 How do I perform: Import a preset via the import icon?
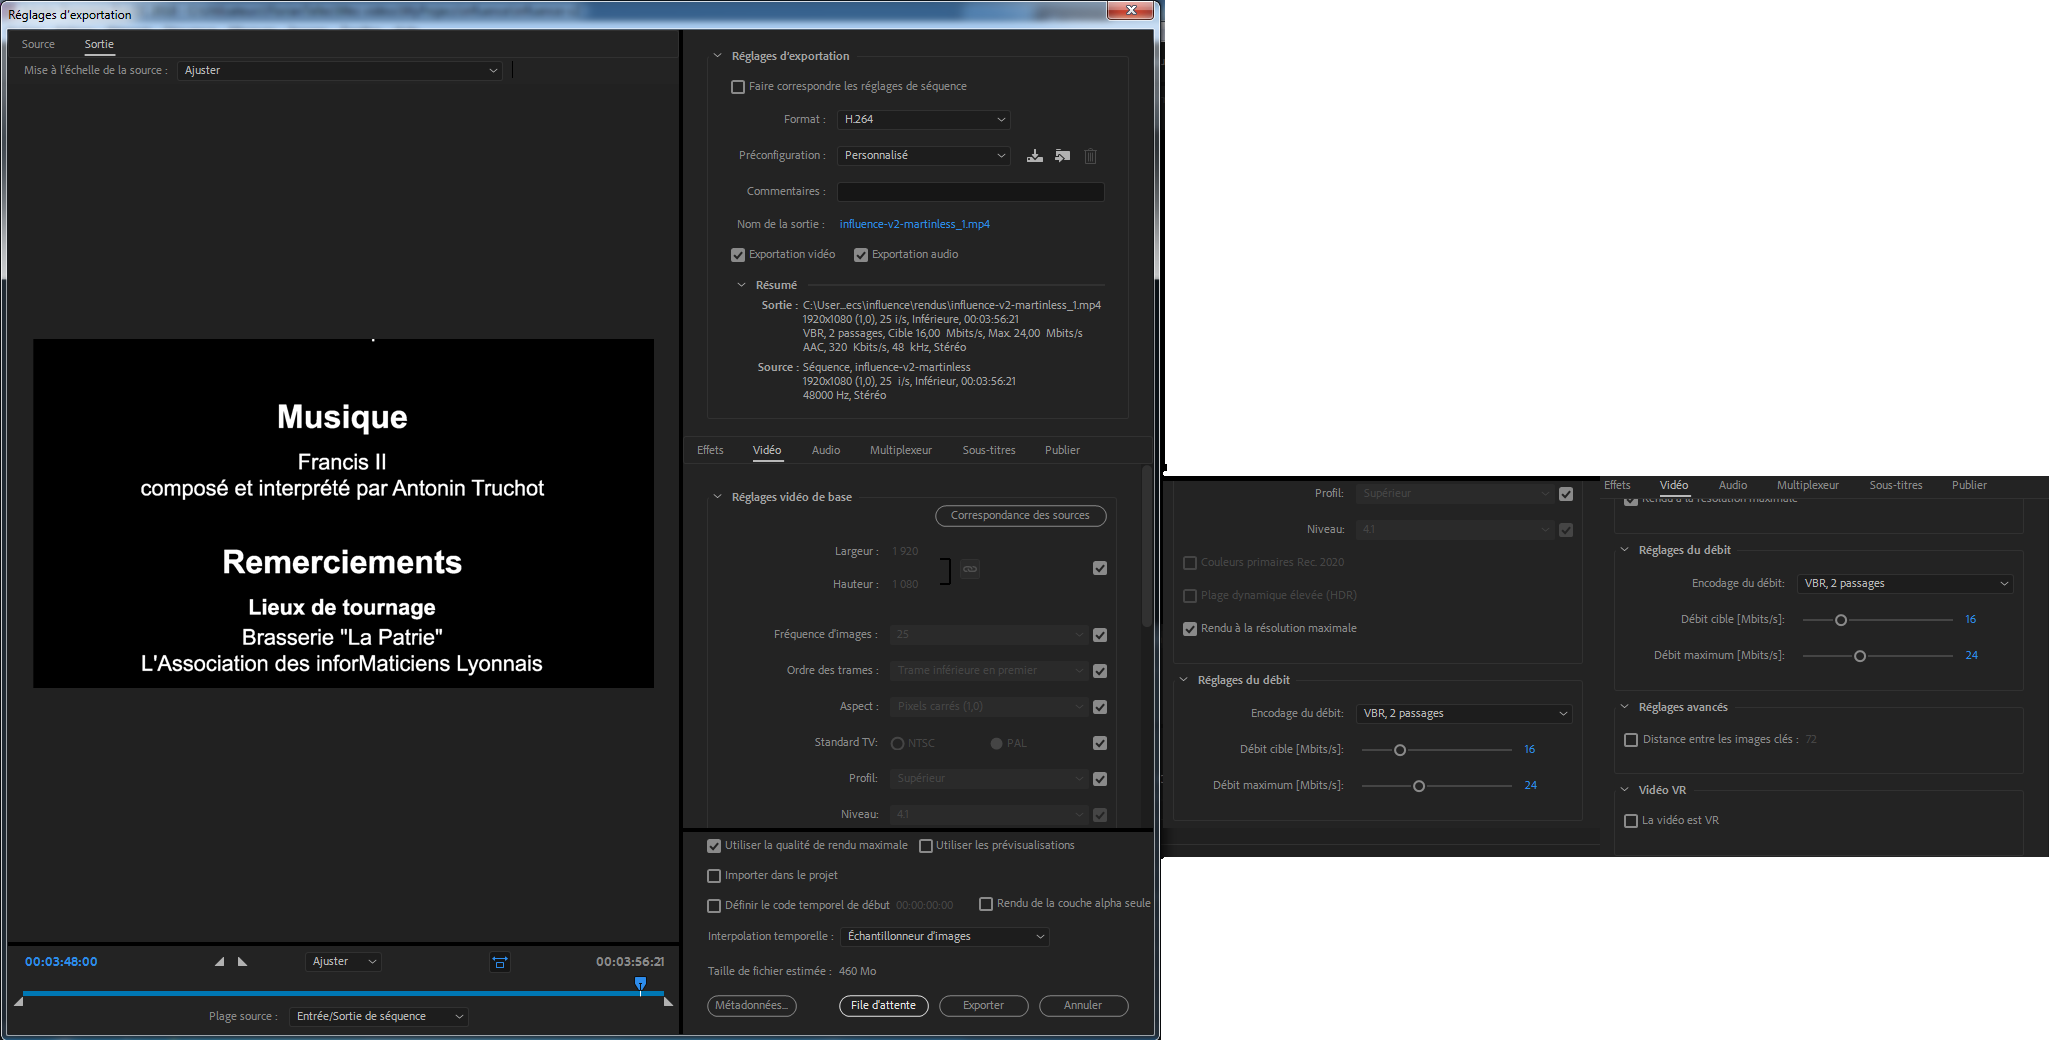click(1062, 156)
